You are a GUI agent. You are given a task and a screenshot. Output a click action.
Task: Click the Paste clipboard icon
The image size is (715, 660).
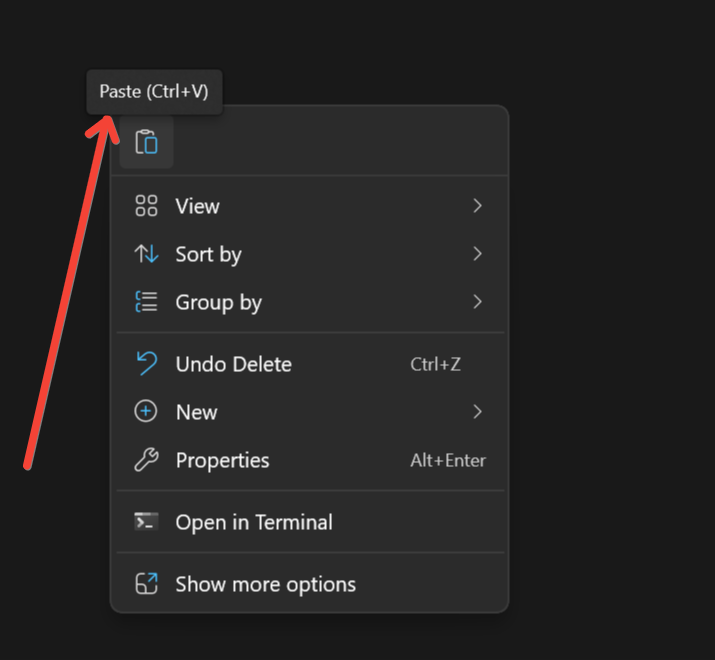point(146,142)
